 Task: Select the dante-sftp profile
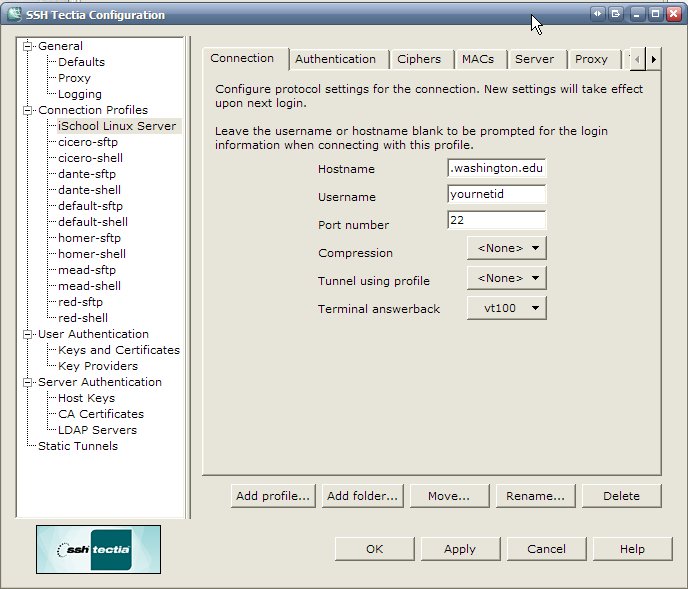pos(87,174)
